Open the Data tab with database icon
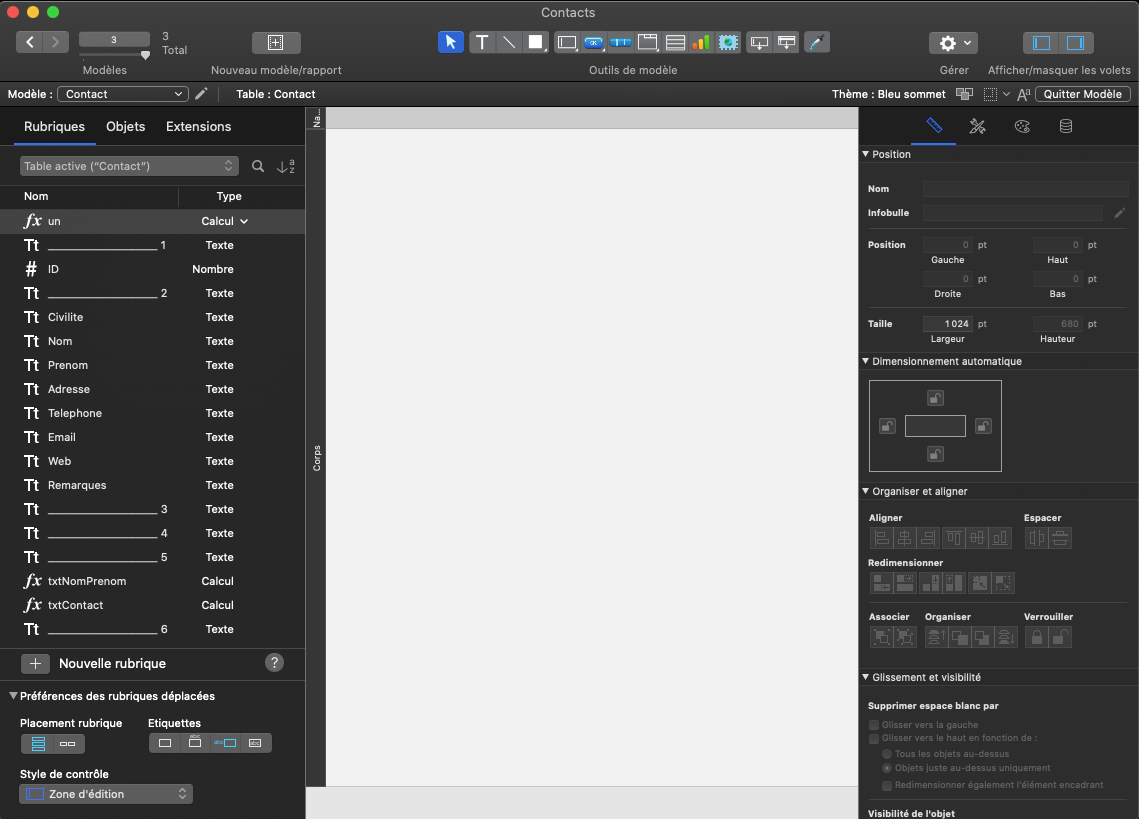This screenshot has height=819, width=1139. (1066, 126)
